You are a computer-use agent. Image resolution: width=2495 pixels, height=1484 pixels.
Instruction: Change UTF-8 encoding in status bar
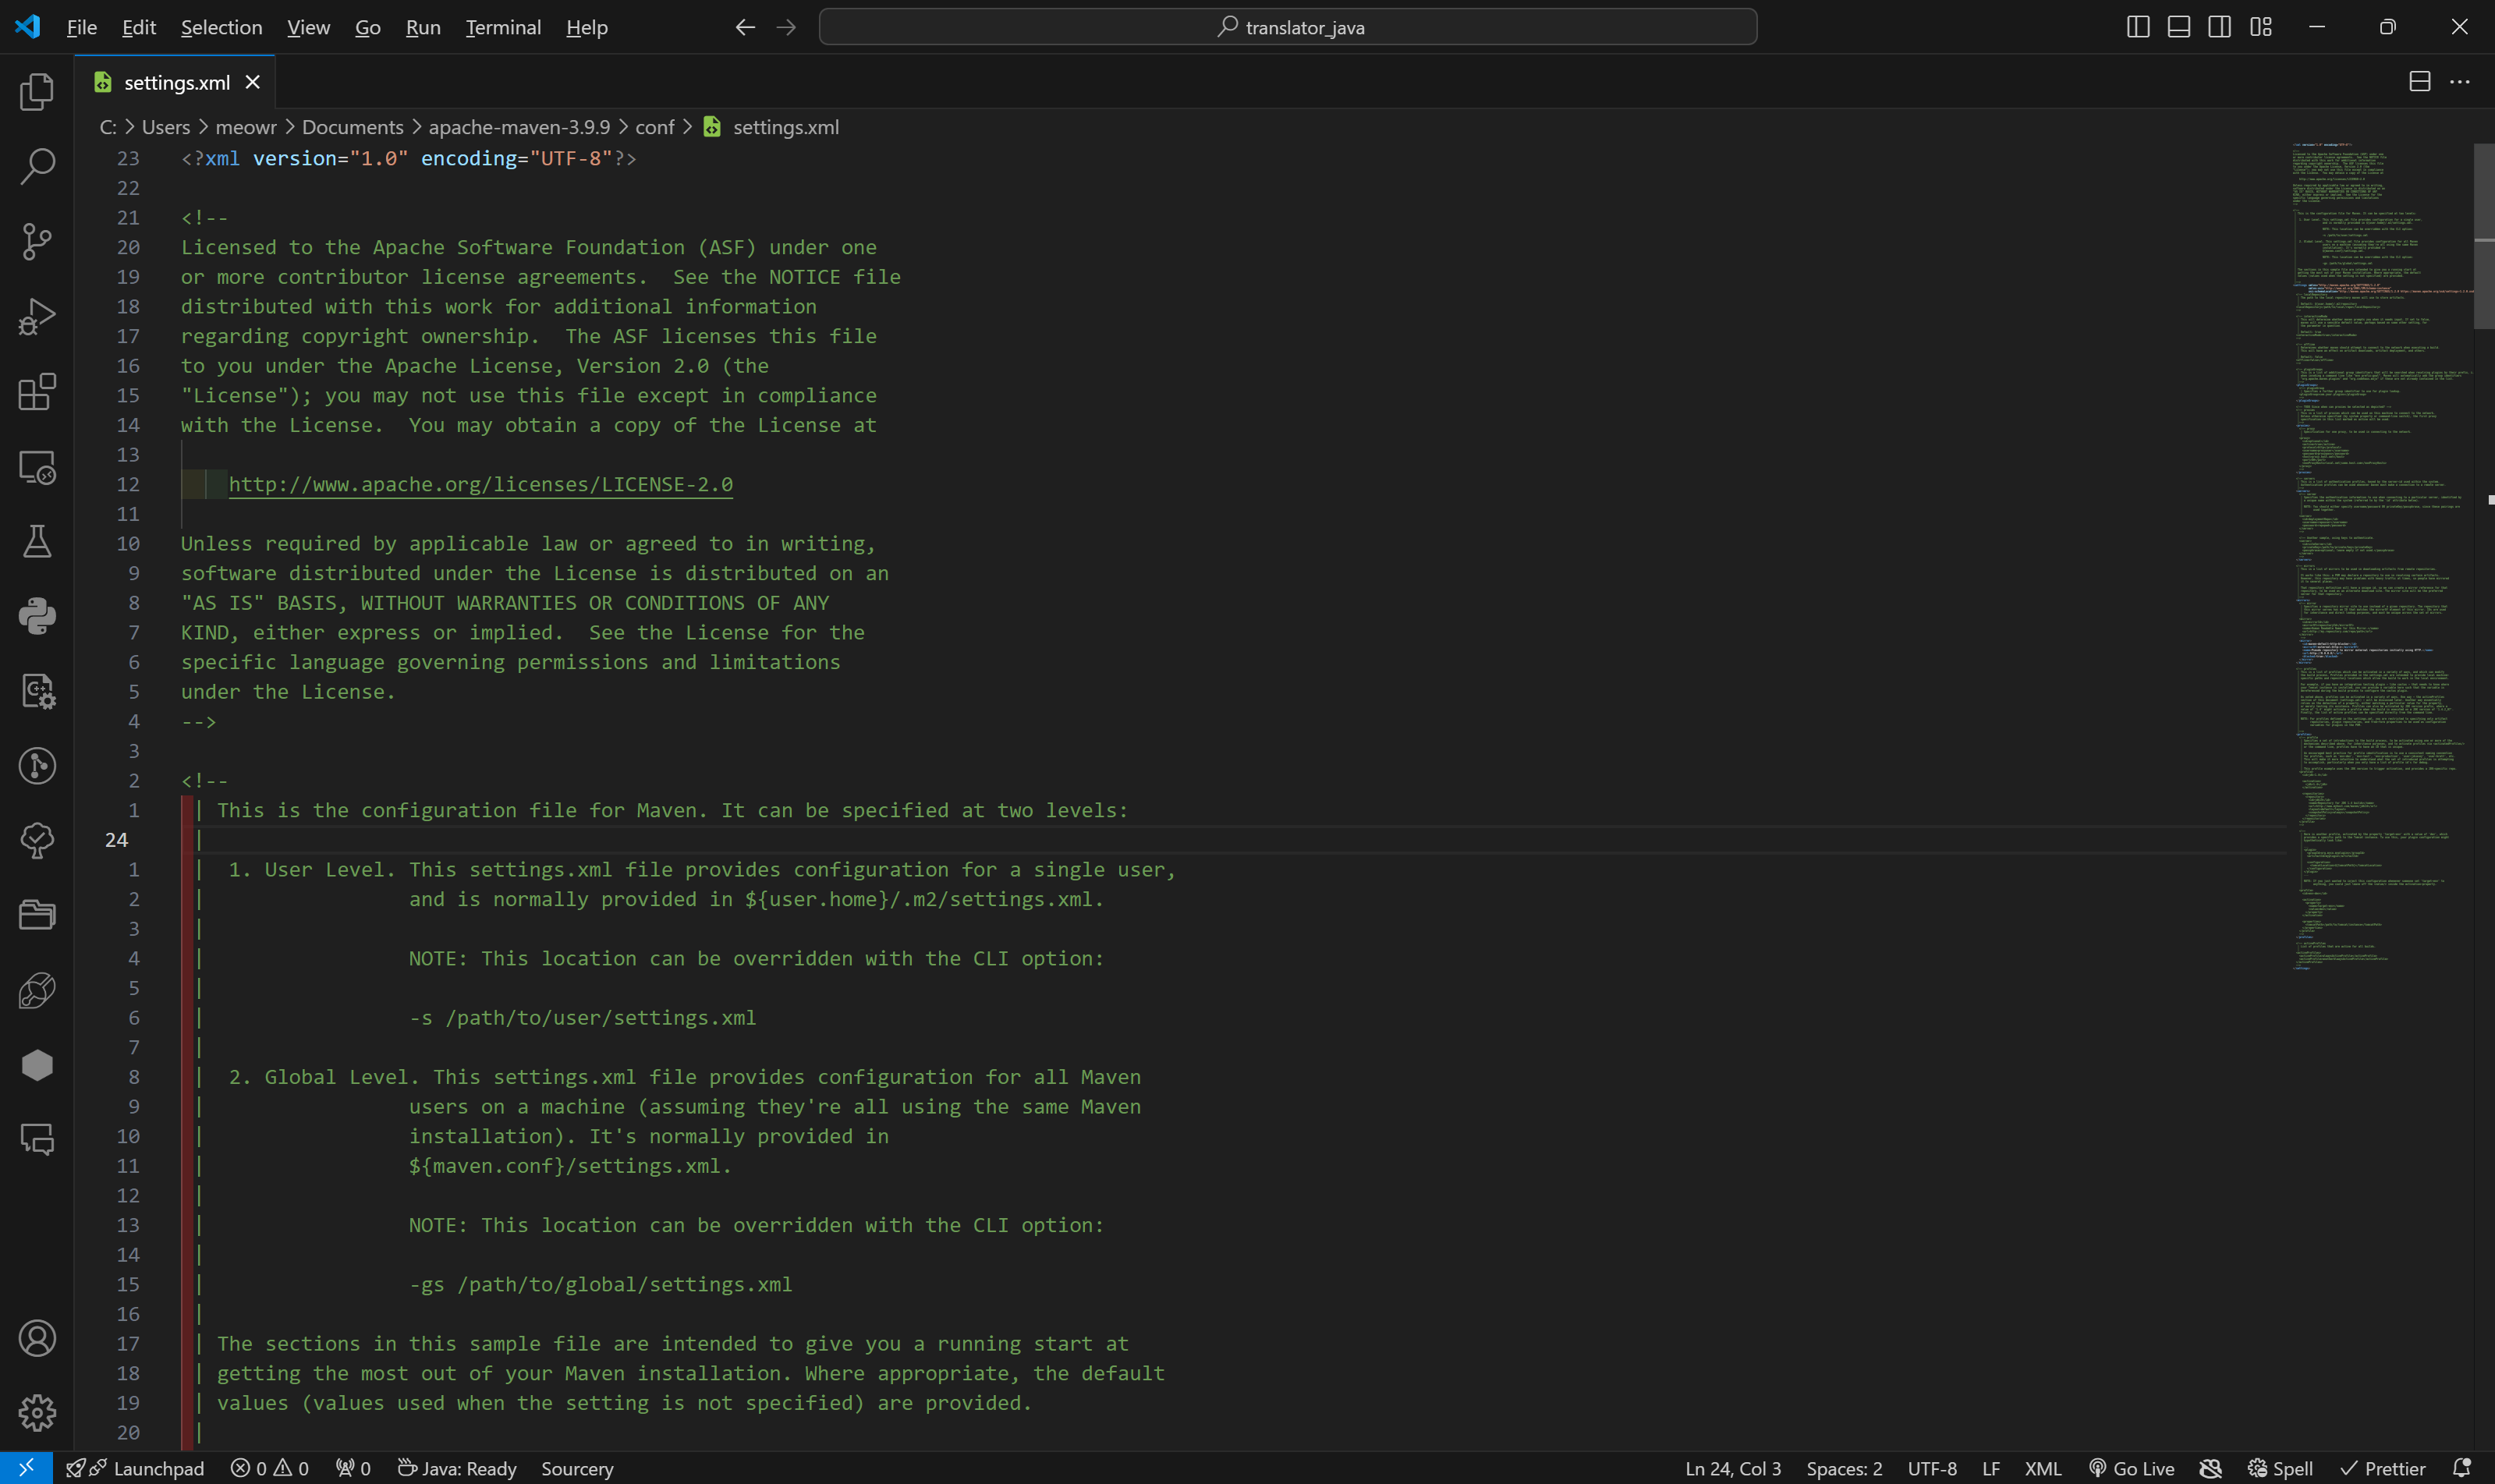click(x=1931, y=1468)
